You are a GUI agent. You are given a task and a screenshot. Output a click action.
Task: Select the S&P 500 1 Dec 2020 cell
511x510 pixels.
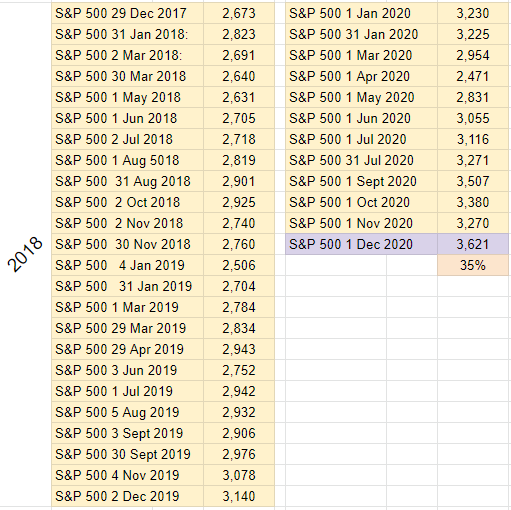click(361, 244)
